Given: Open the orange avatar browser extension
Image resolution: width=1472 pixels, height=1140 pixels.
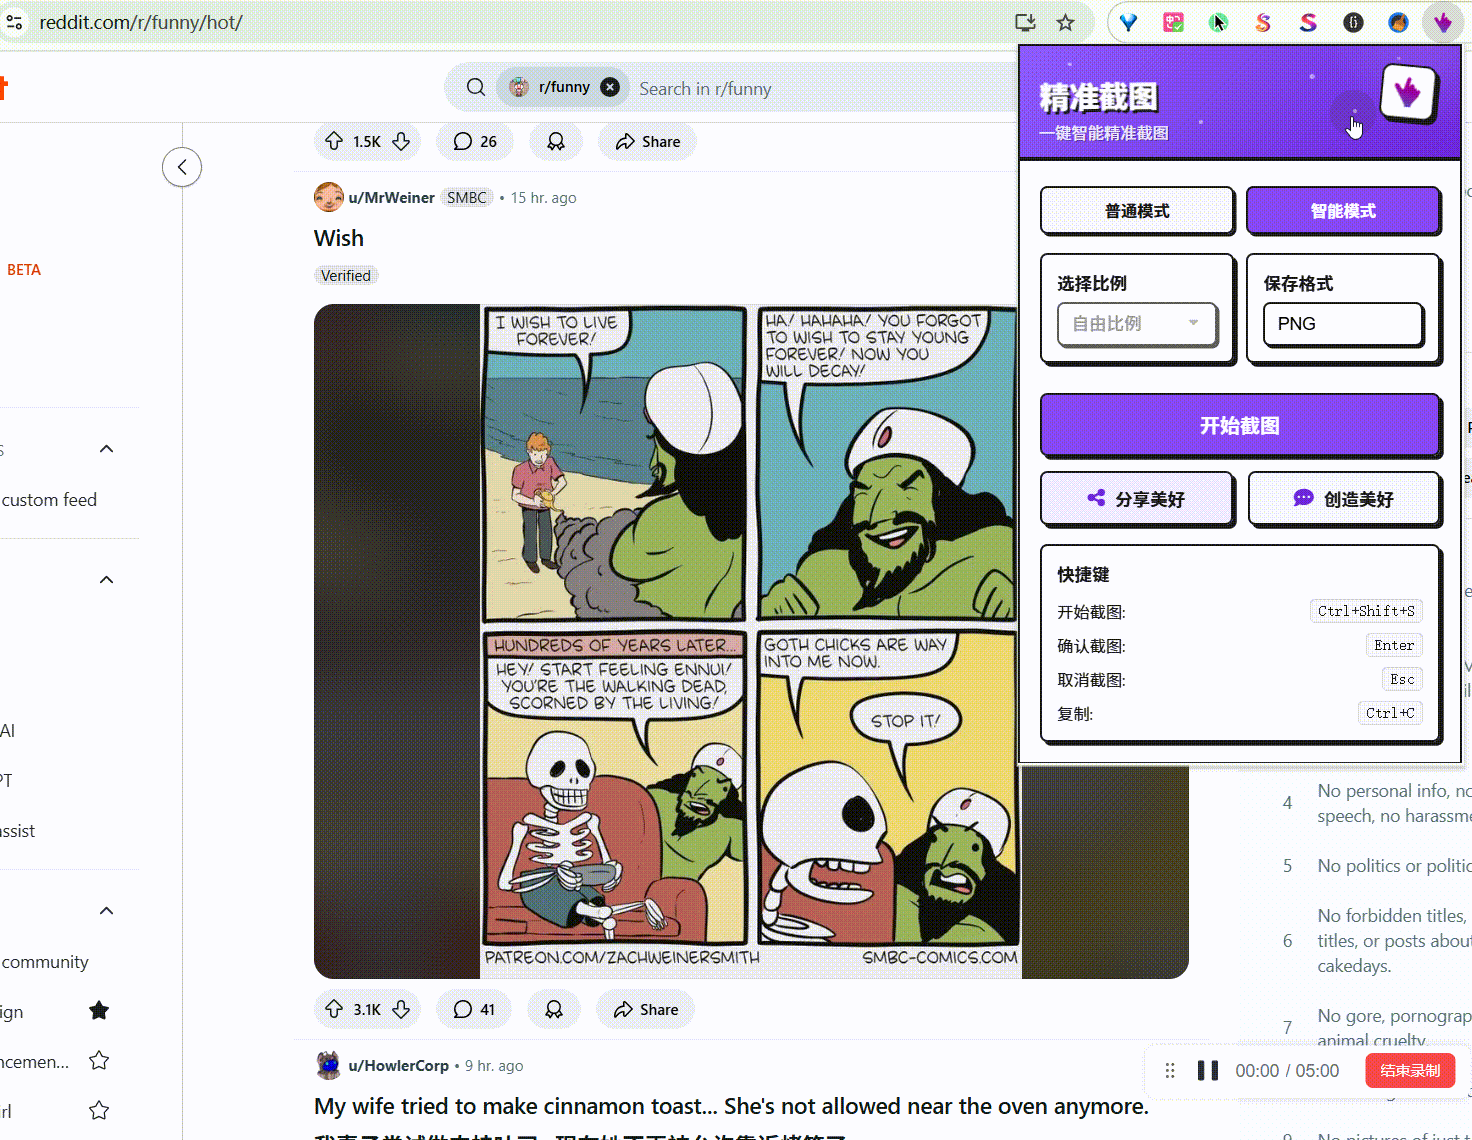Looking at the screenshot, I should tap(1398, 22).
